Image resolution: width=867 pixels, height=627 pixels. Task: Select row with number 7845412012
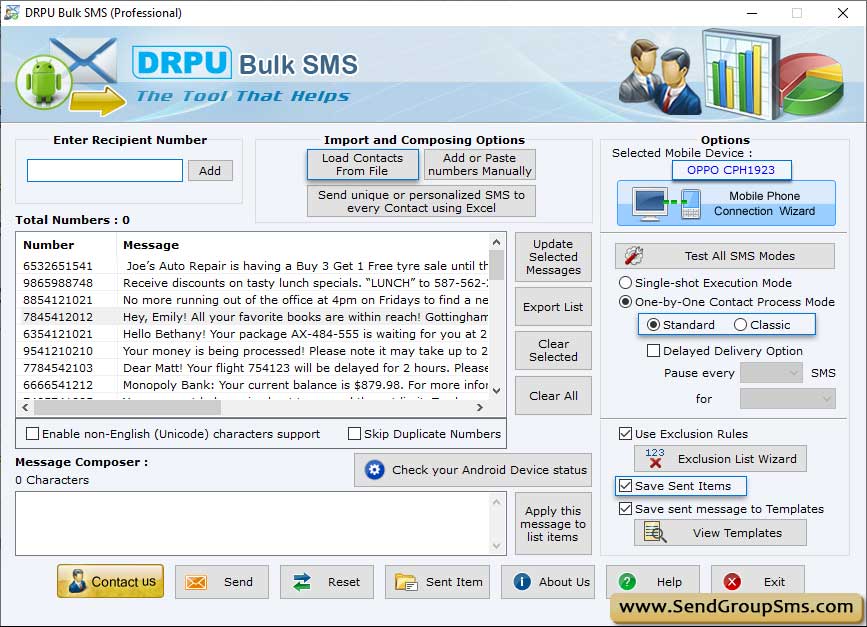pyautogui.click(x=253, y=317)
